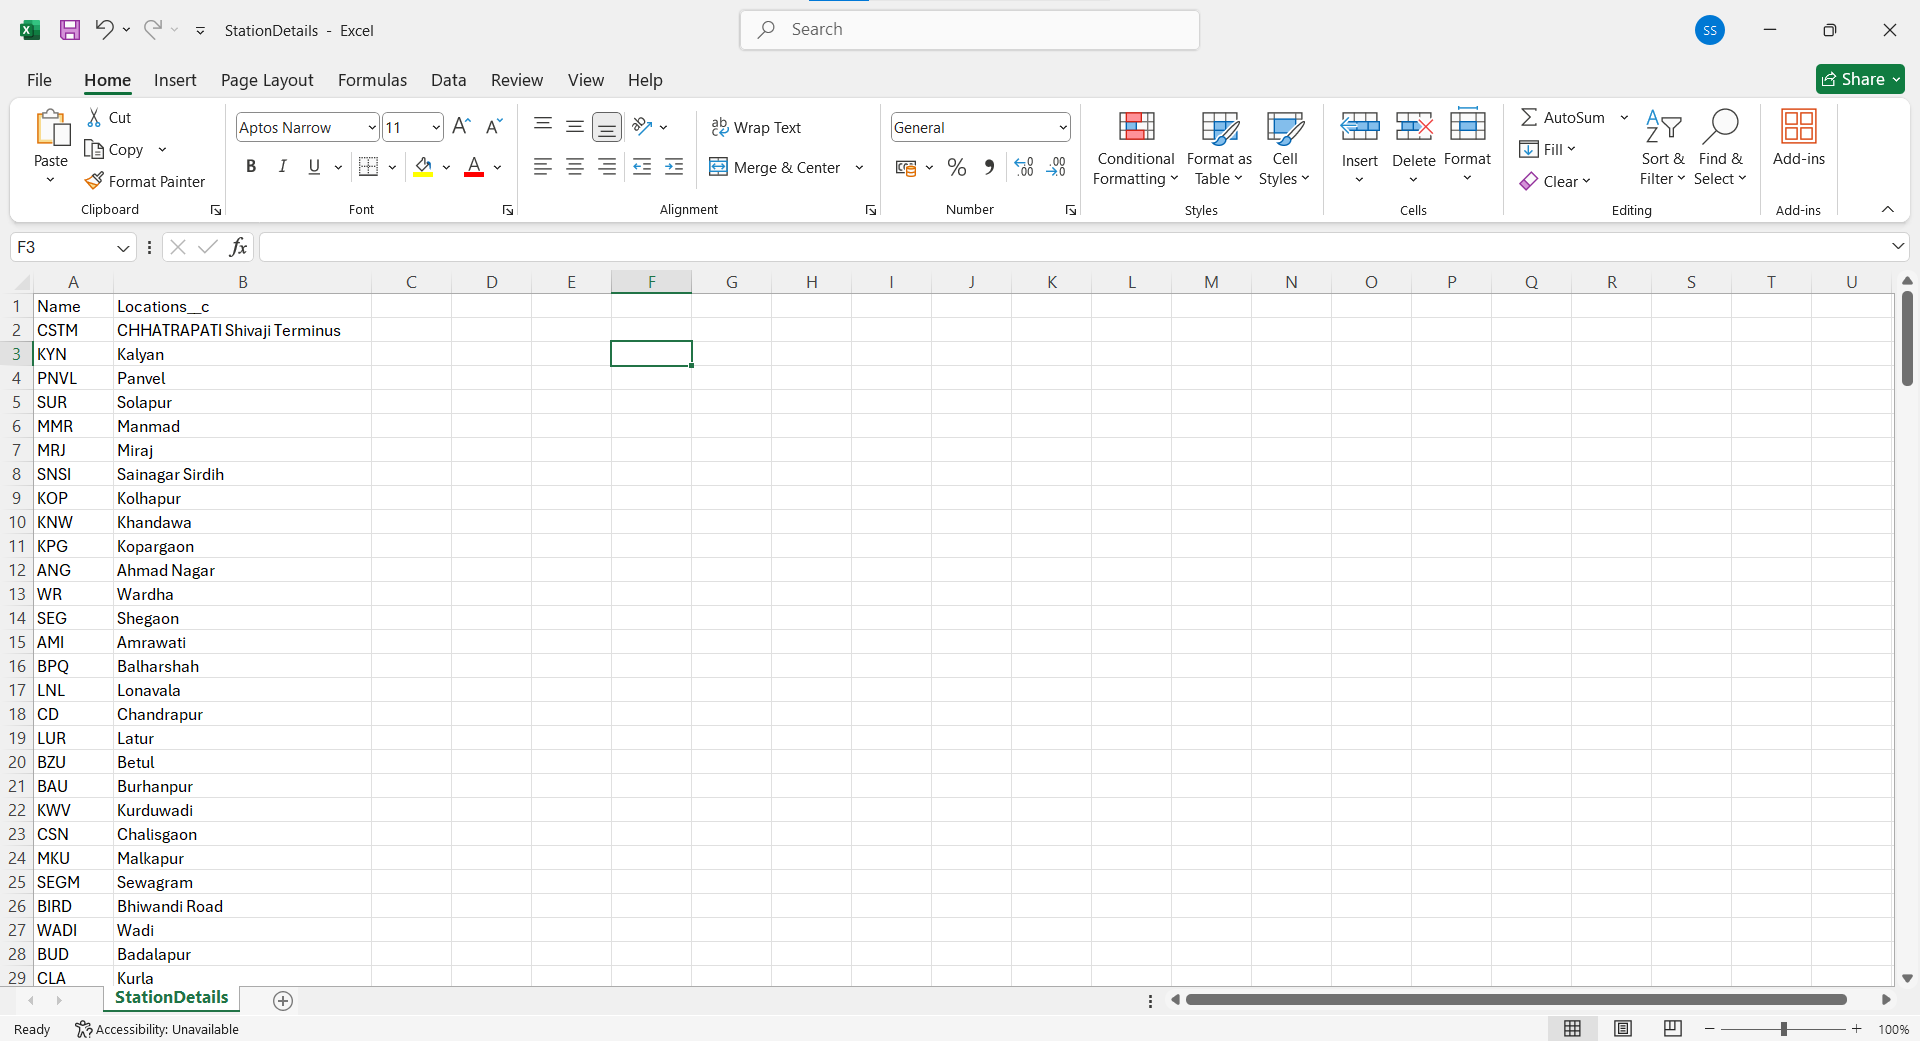
Task: Toggle Wrap Text for the cell
Action: 756,127
